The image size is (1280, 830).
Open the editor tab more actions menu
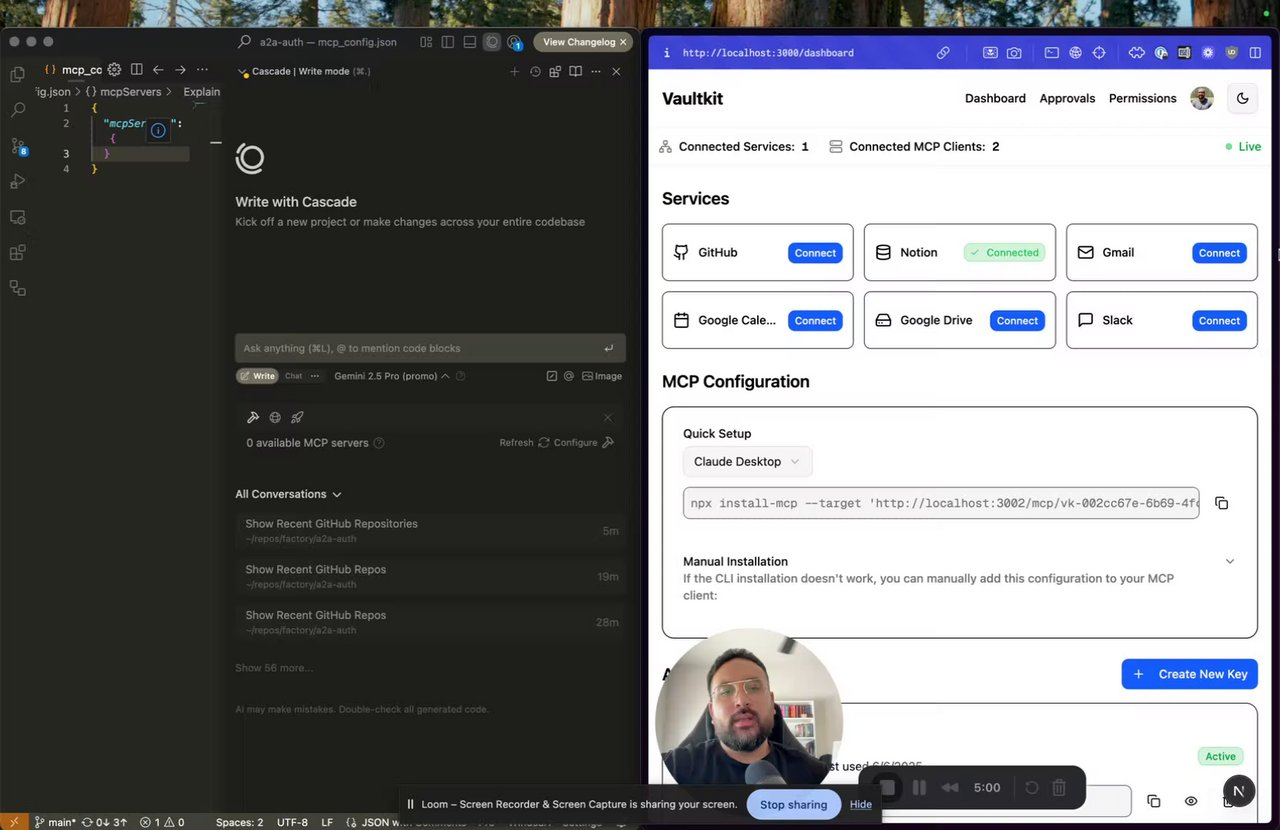(x=202, y=70)
